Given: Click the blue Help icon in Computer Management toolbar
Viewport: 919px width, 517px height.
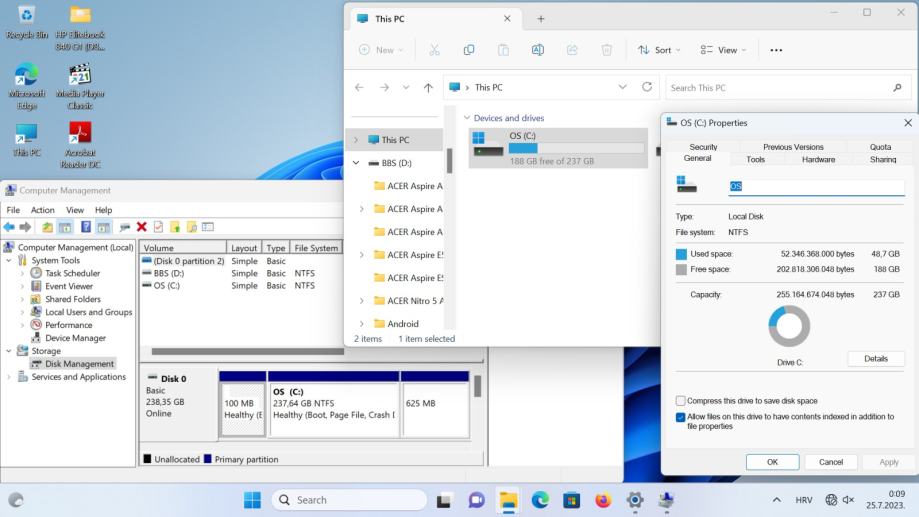Looking at the screenshot, I should pos(87,227).
